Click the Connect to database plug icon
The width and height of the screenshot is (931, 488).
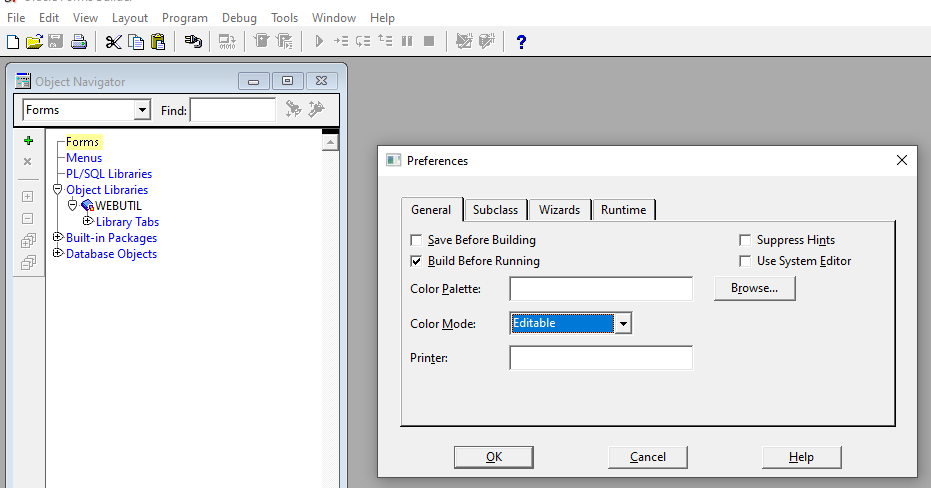(x=193, y=42)
